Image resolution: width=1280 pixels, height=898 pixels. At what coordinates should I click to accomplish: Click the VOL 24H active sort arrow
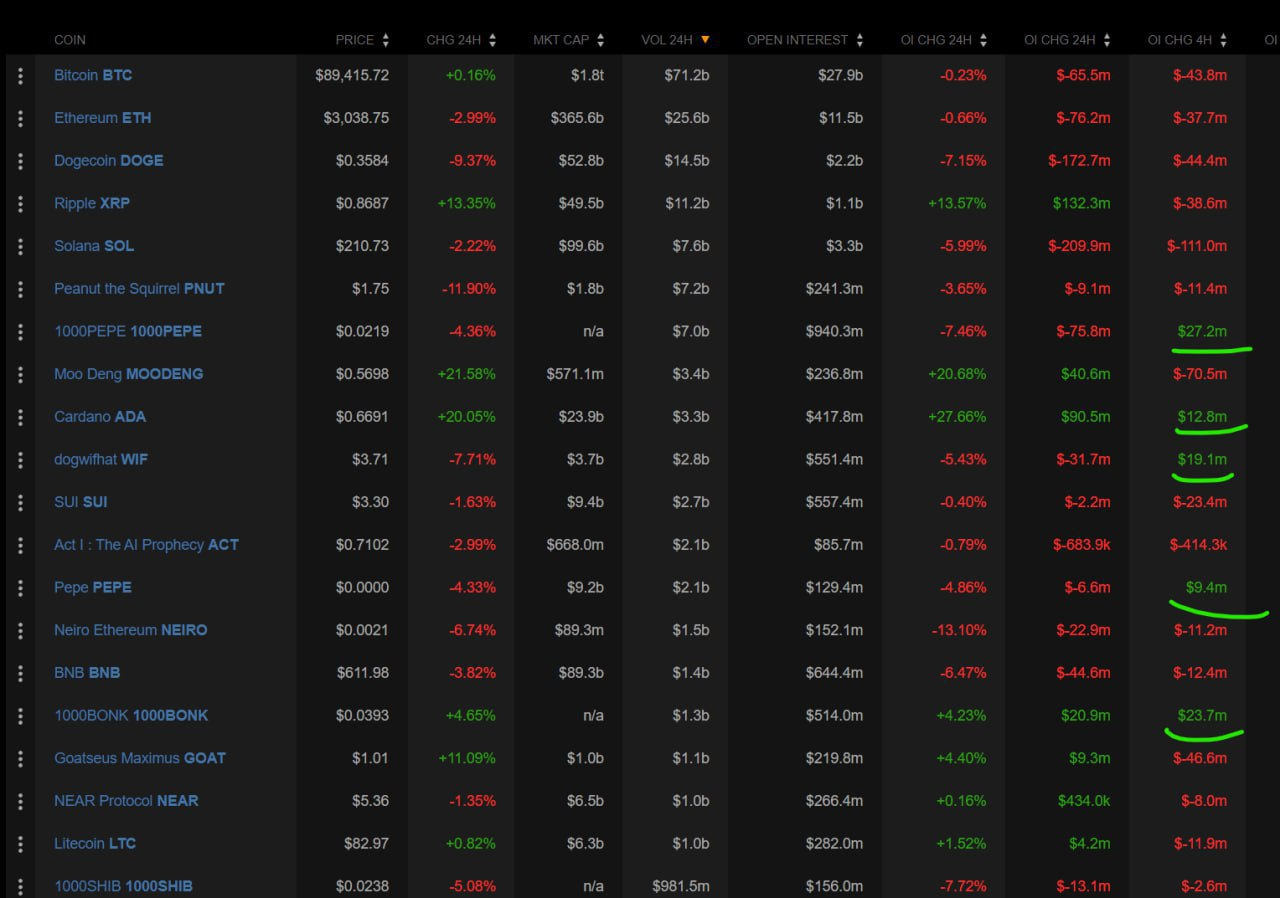705,40
